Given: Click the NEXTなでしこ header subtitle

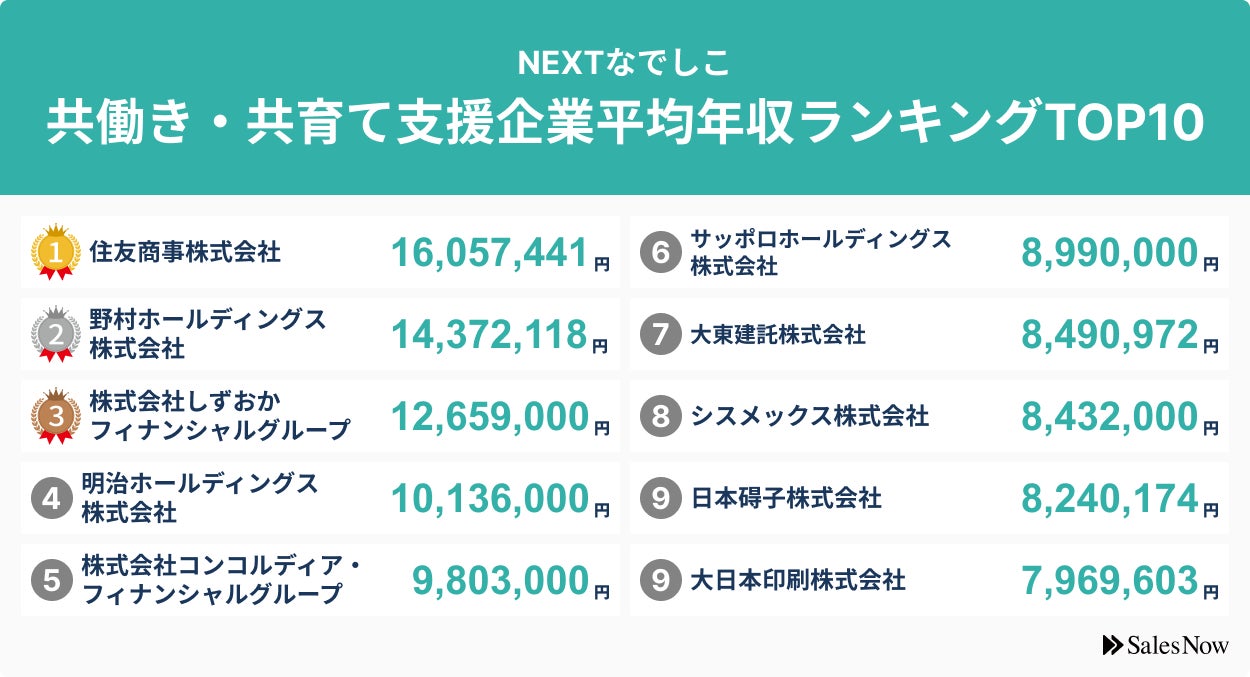Looking at the screenshot, I should click(x=624, y=64).
